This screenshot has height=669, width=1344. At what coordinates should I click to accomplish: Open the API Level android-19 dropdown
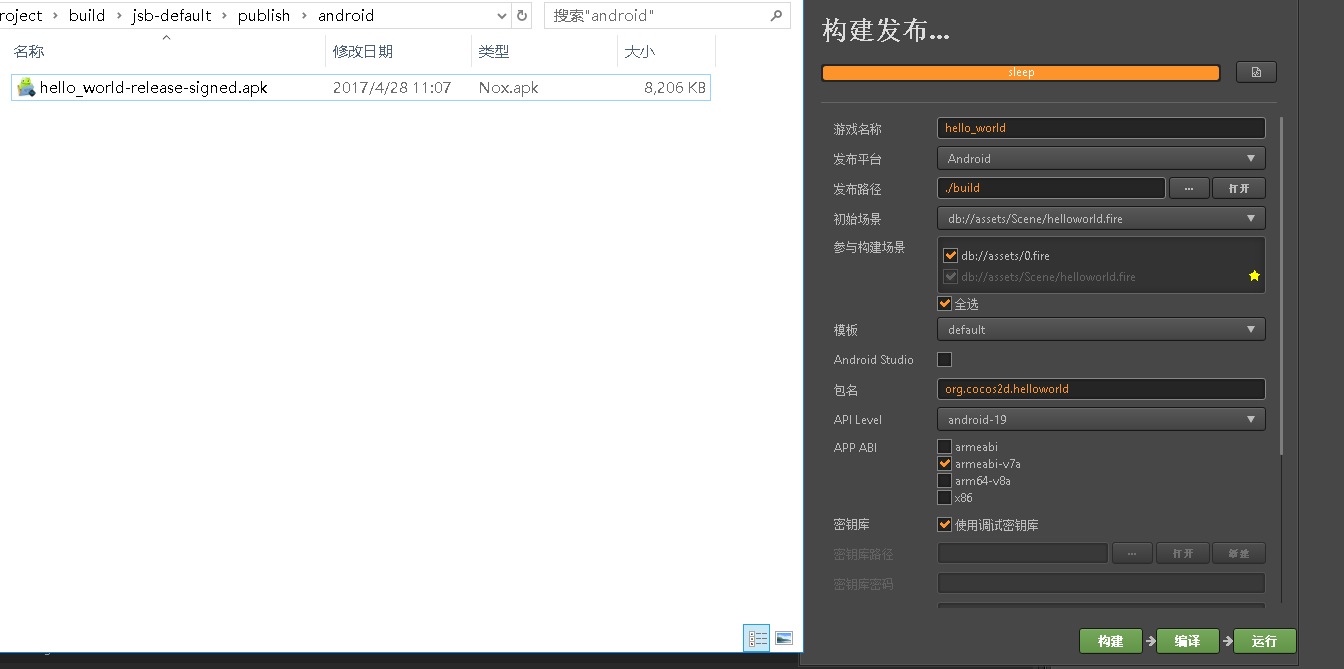point(1101,419)
